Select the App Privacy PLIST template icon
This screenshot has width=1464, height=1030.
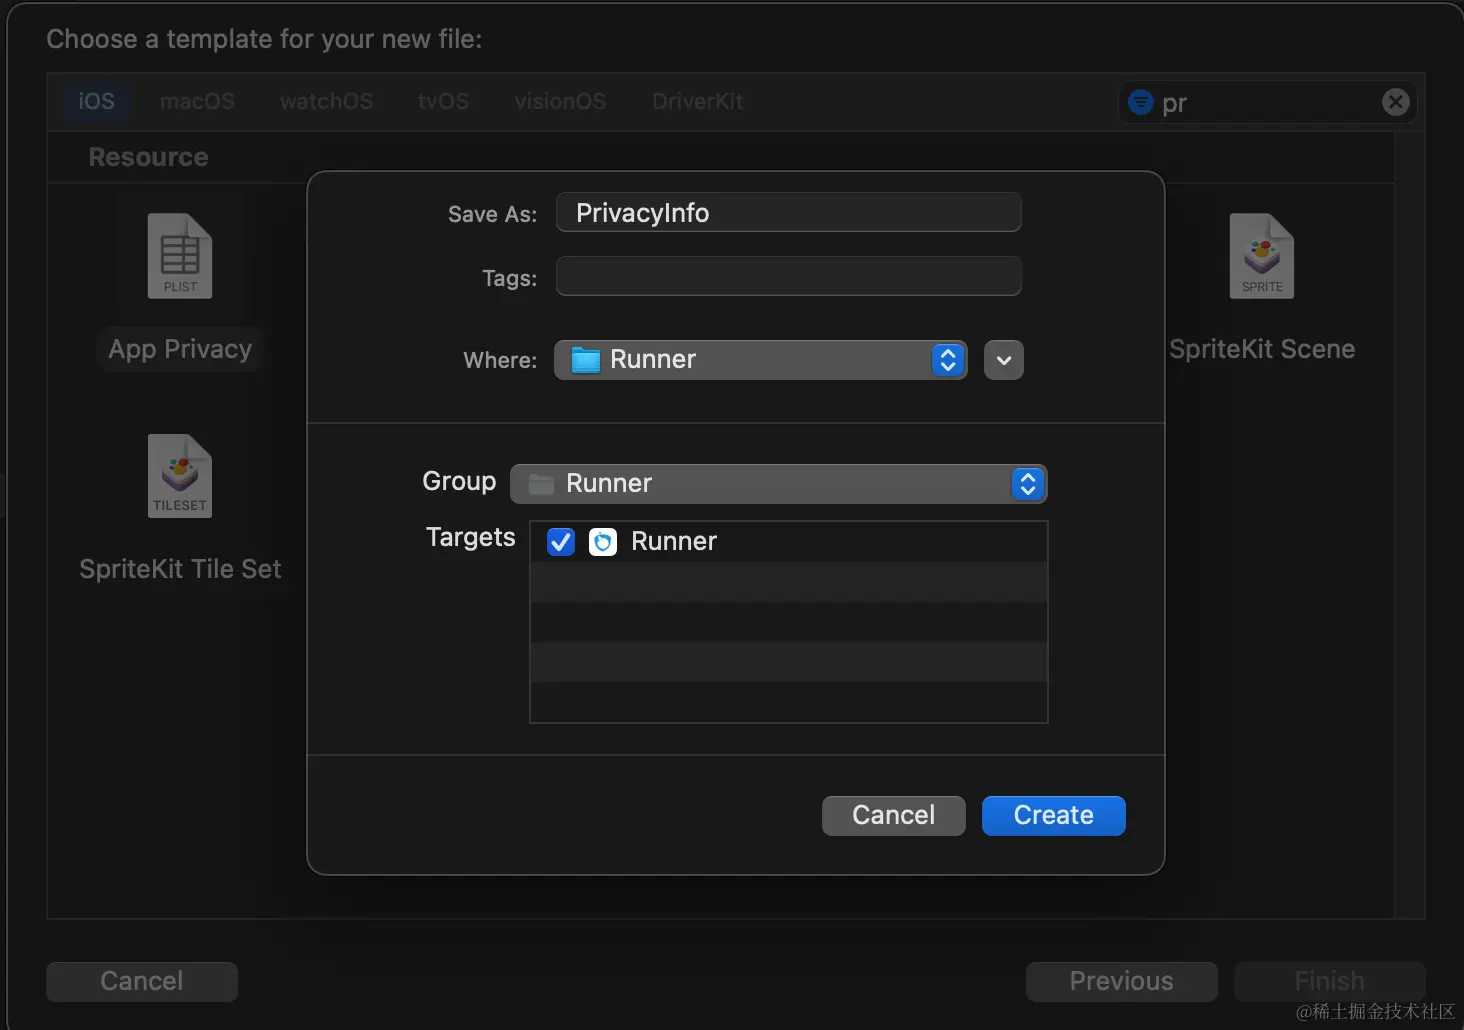180,256
